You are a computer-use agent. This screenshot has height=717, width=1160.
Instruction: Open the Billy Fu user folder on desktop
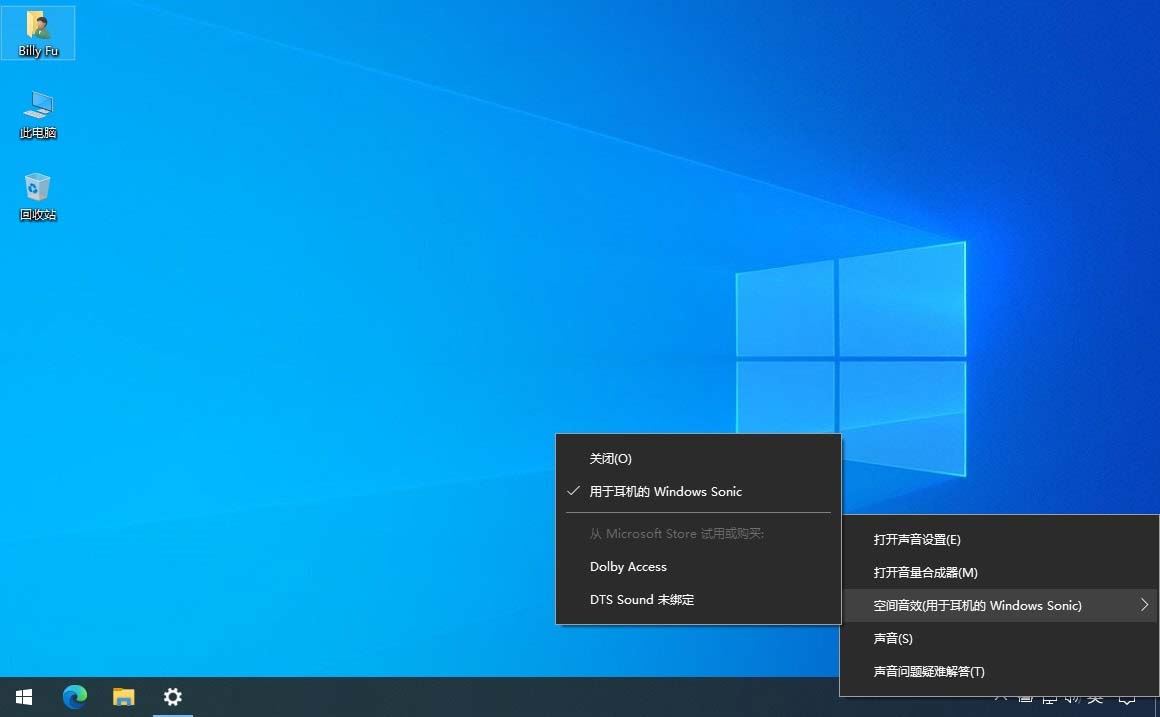(x=37, y=32)
